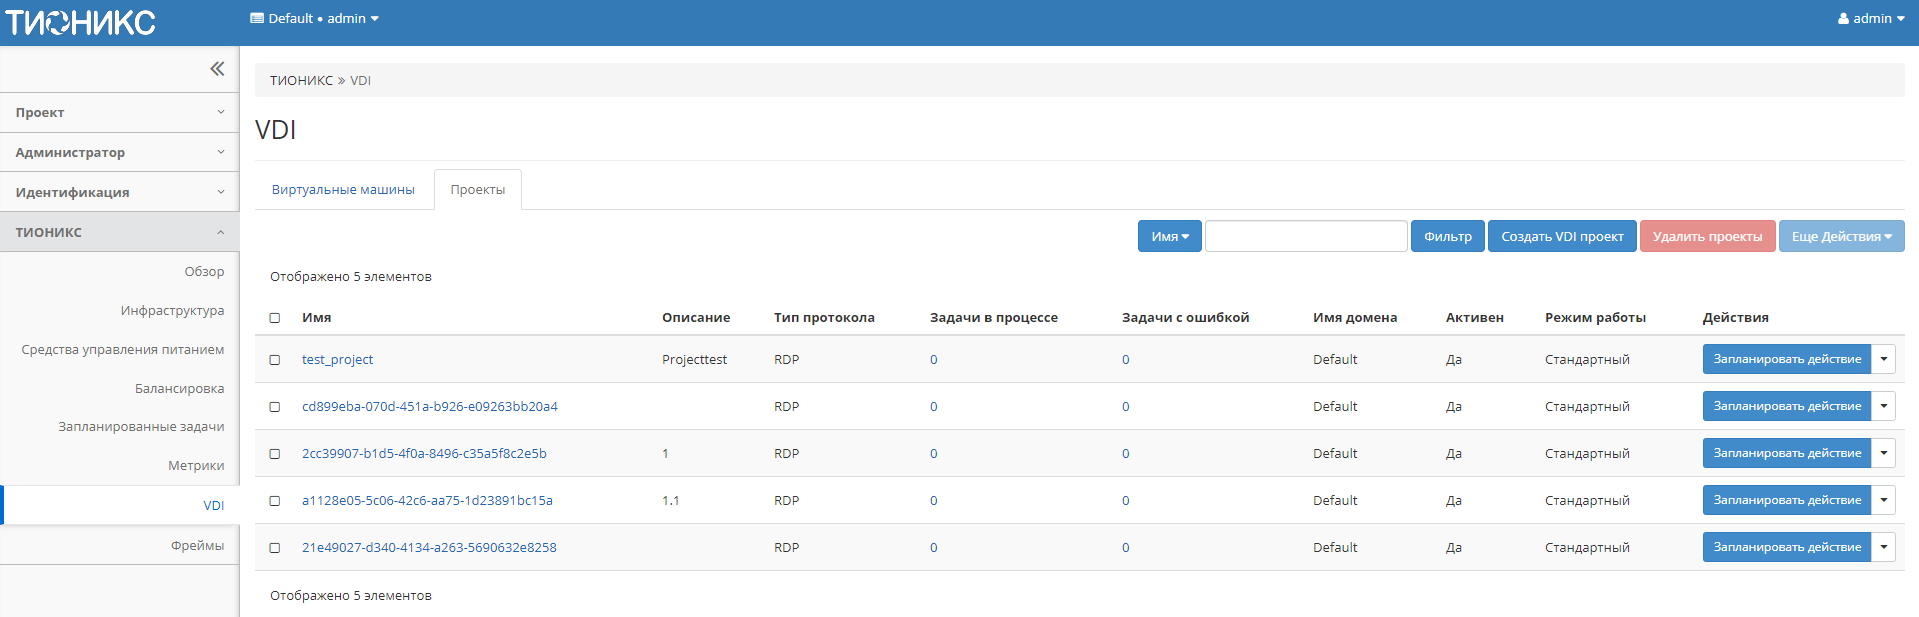Open the admin user menu
Image resolution: width=1919 pixels, height=617 pixels.
(x=1870, y=18)
